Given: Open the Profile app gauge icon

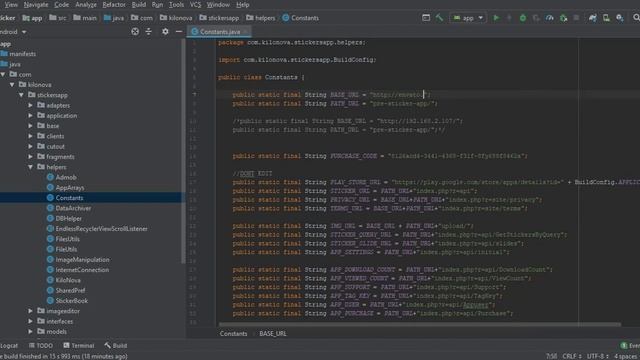Looking at the screenshot, I should pyautogui.click(x=549, y=18).
